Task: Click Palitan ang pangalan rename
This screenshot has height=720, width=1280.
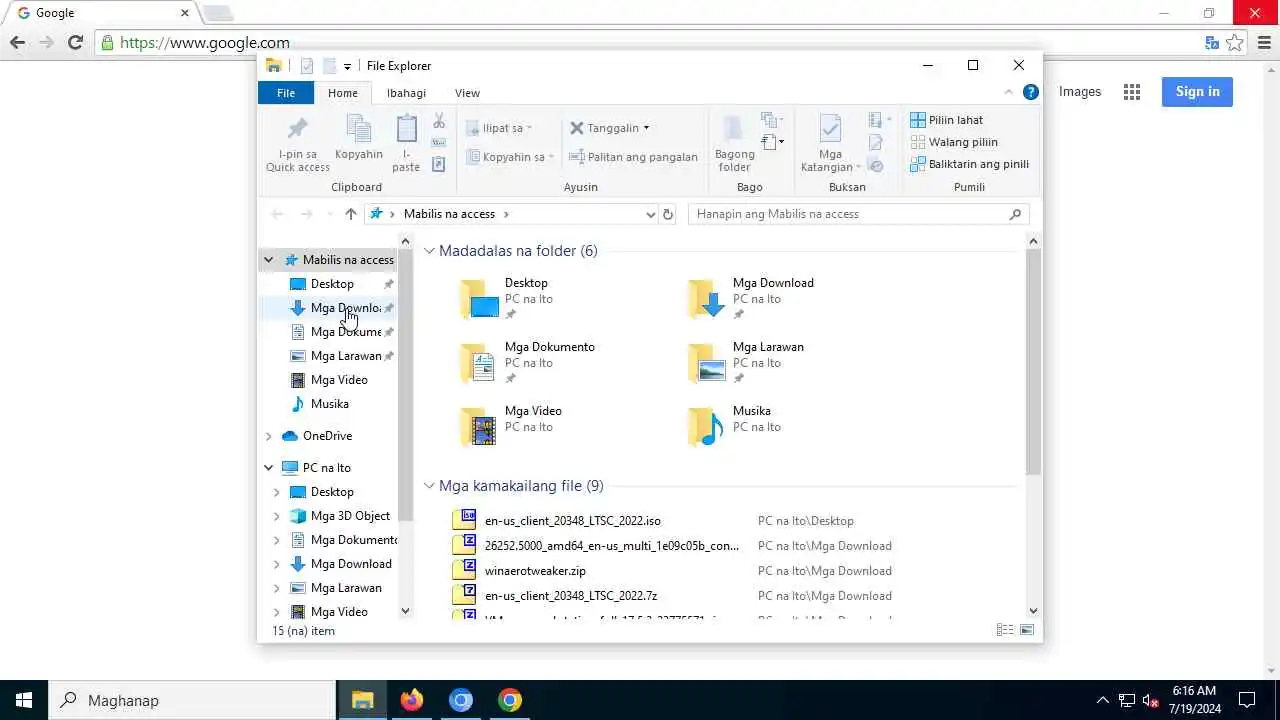Action: [x=633, y=157]
